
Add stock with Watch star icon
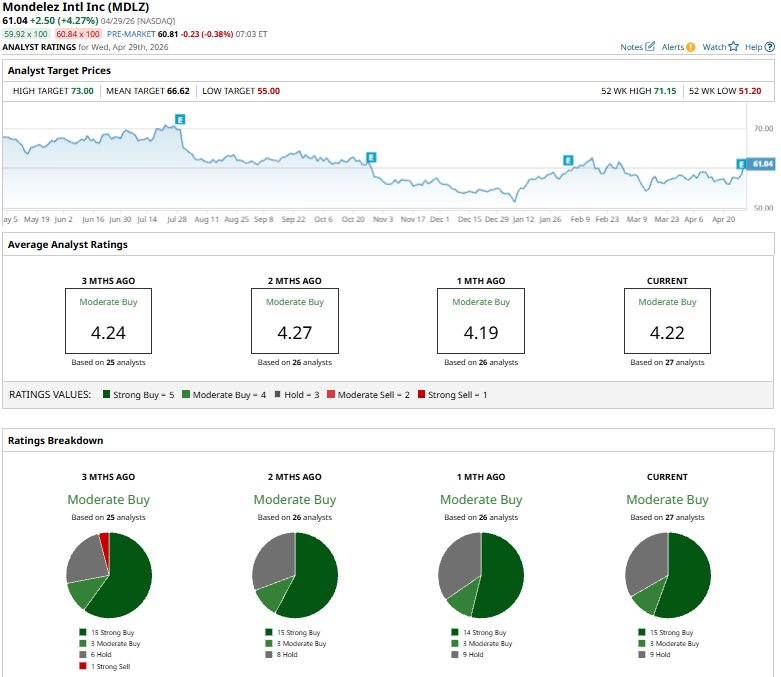coord(733,47)
